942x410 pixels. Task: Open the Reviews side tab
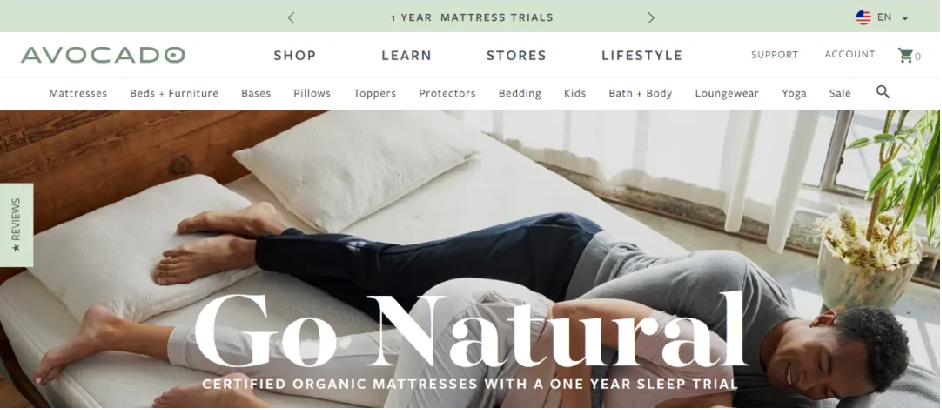(x=16, y=225)
